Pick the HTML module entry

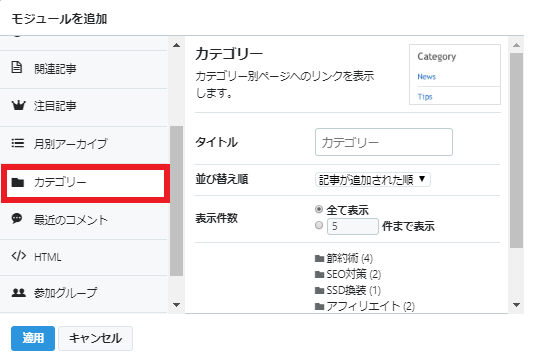point(84,257)
